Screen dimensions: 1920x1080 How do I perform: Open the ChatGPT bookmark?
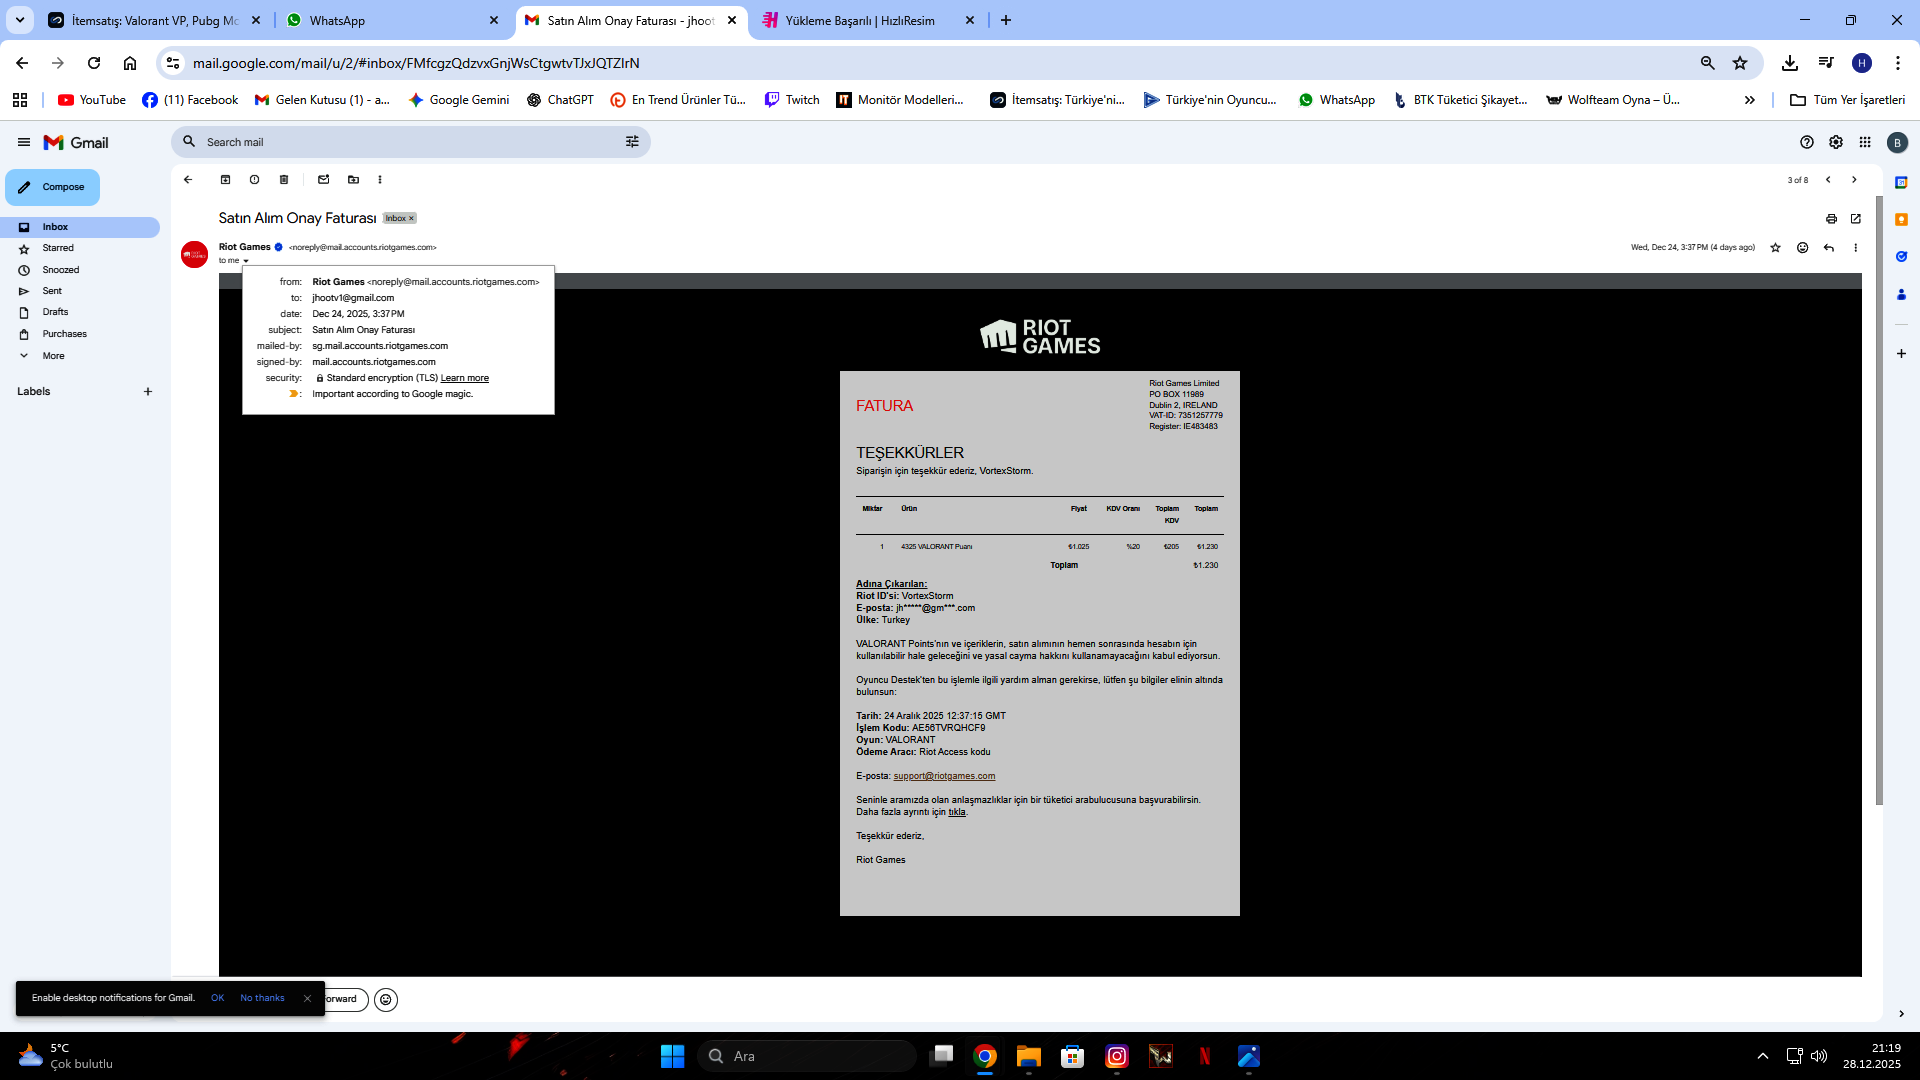(x=560, y=100)
